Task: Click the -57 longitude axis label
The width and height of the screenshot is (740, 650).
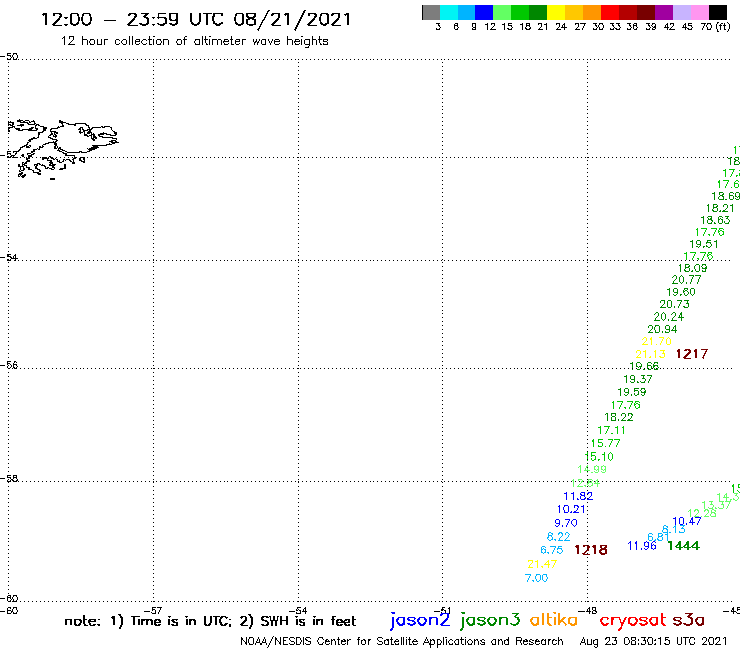Action: (153, 610)
